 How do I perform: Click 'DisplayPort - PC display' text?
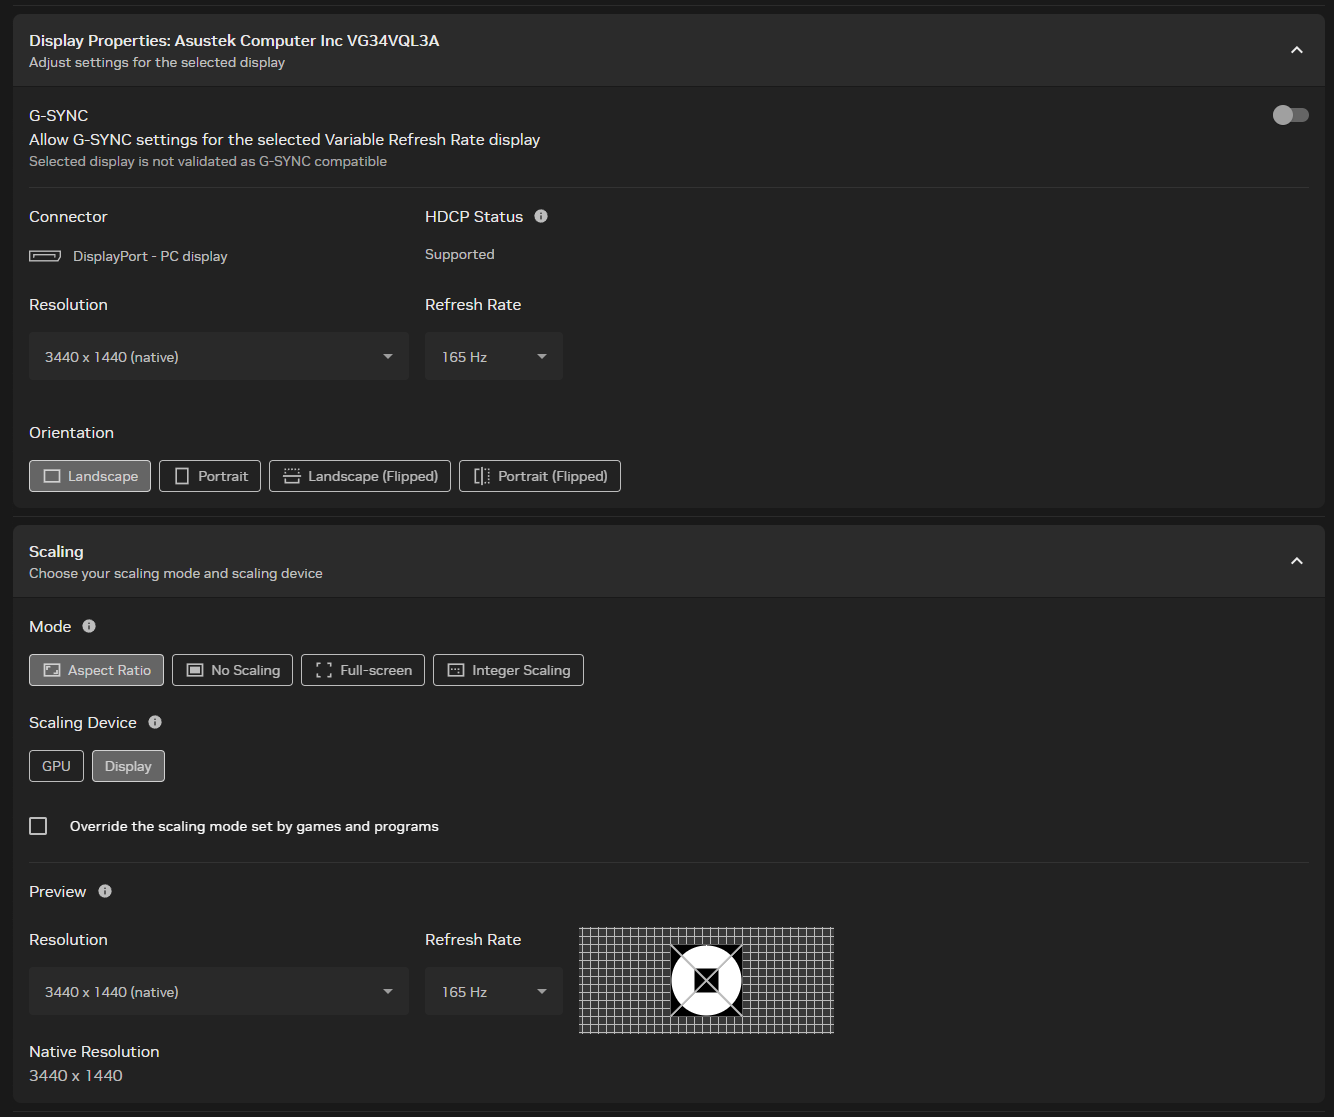150,256
